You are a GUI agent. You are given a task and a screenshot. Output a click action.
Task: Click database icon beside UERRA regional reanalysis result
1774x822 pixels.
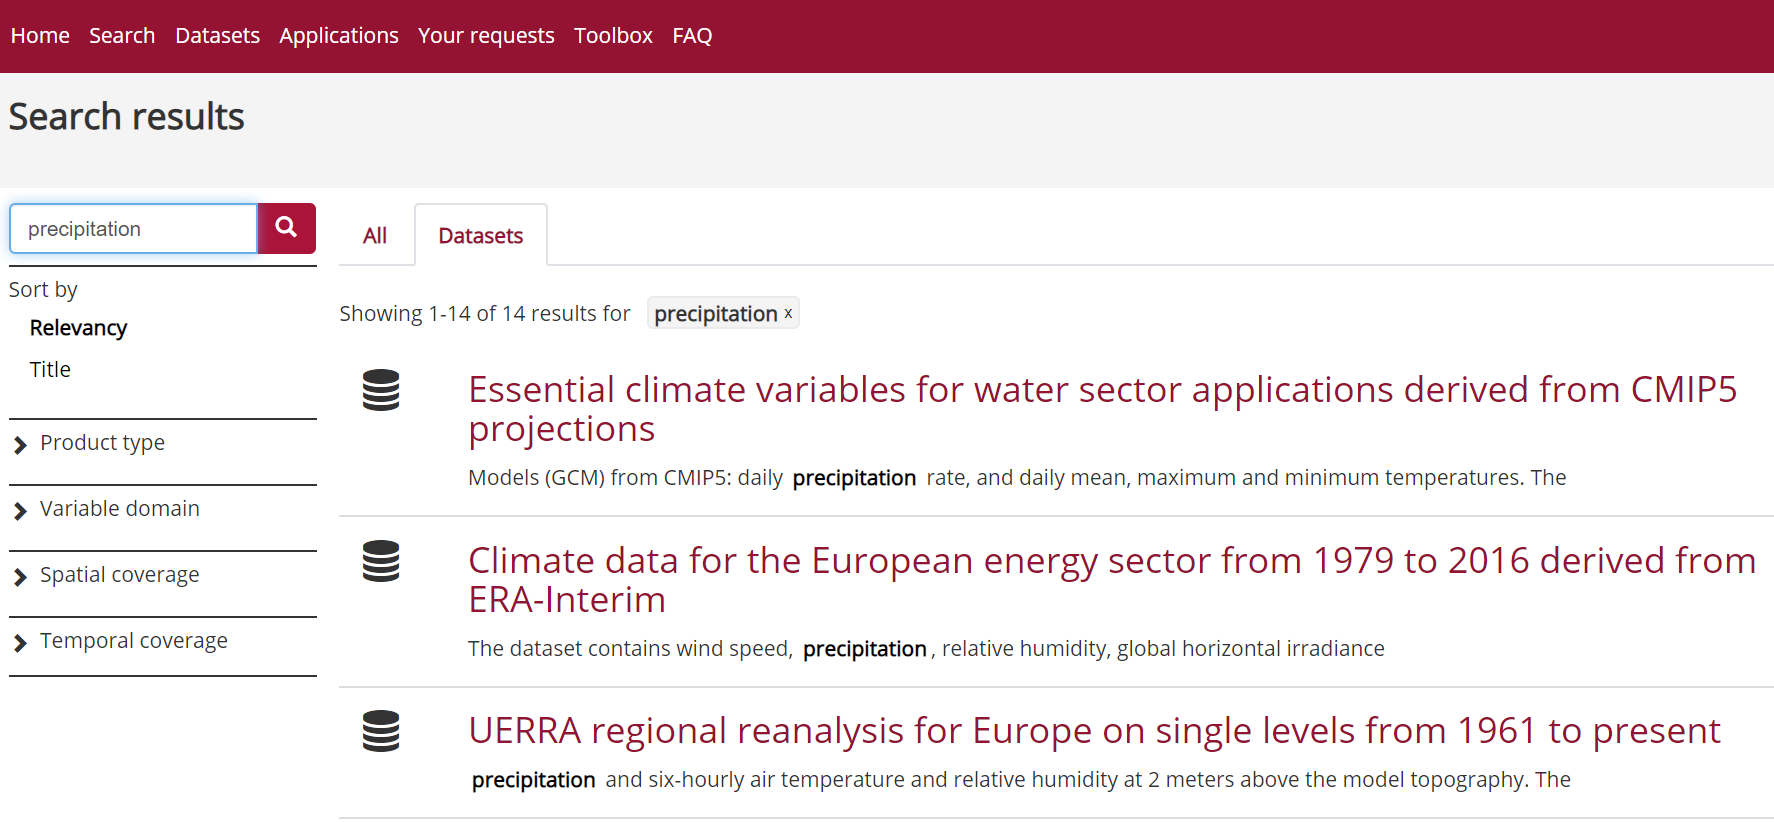381,731
